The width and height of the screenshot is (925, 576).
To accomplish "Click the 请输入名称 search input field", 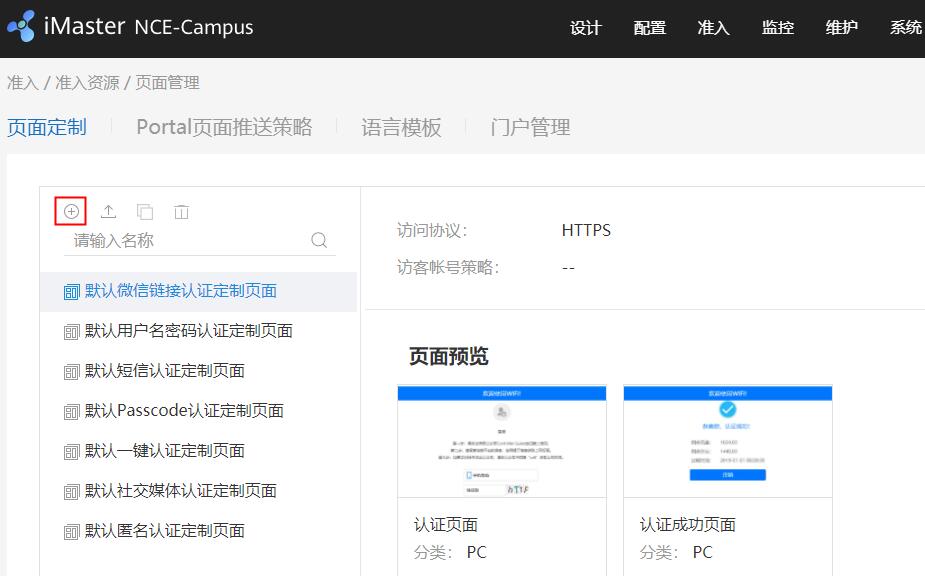I will tap(180, 240).
